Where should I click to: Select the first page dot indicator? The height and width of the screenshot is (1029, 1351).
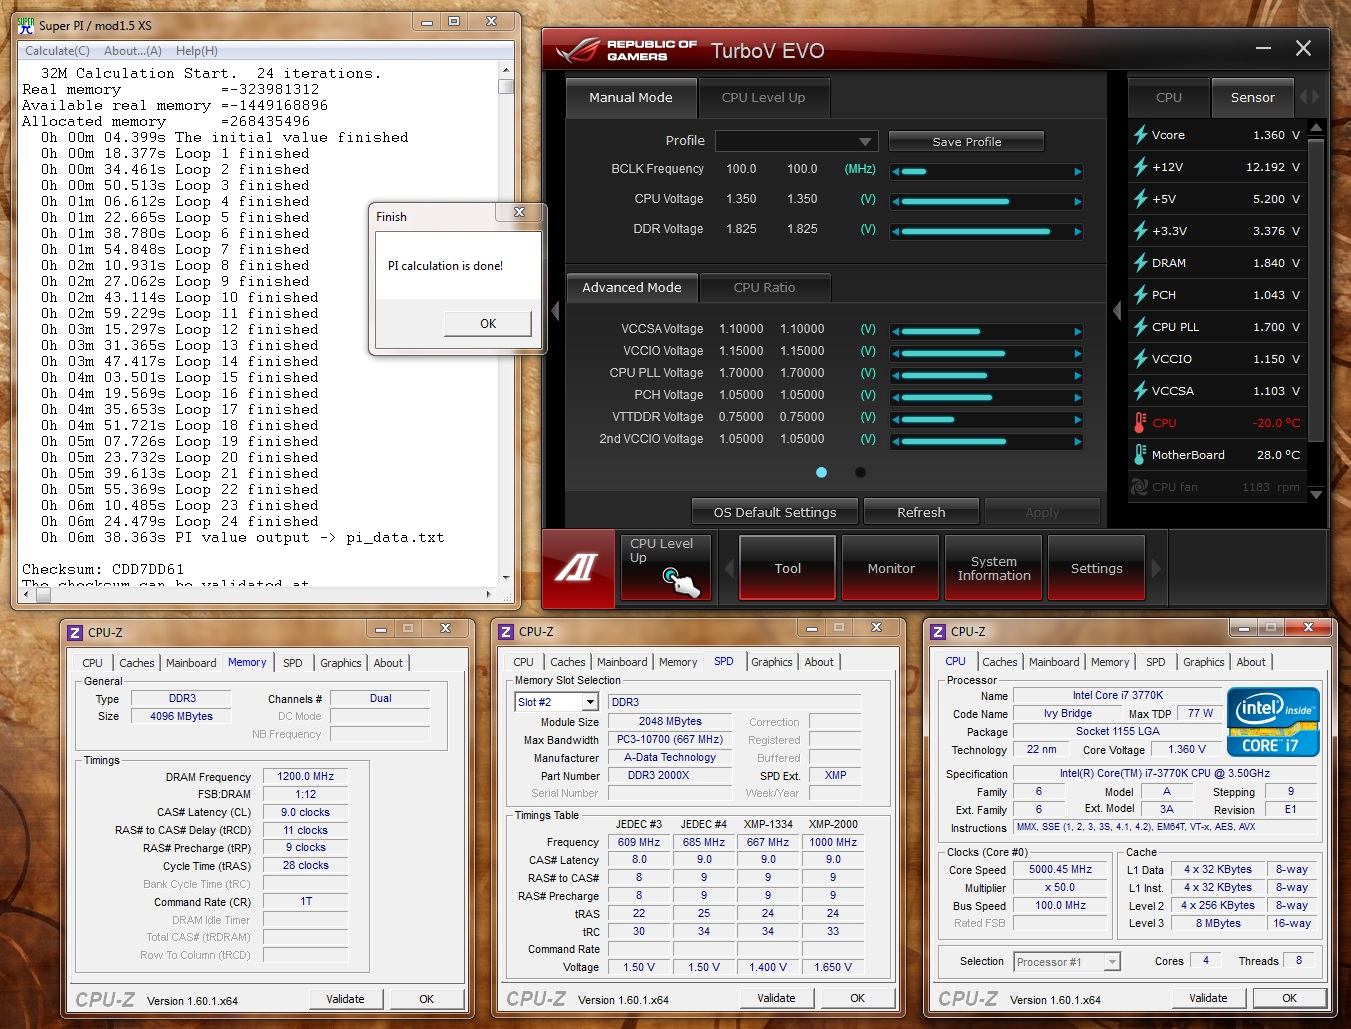pos(821,472)
